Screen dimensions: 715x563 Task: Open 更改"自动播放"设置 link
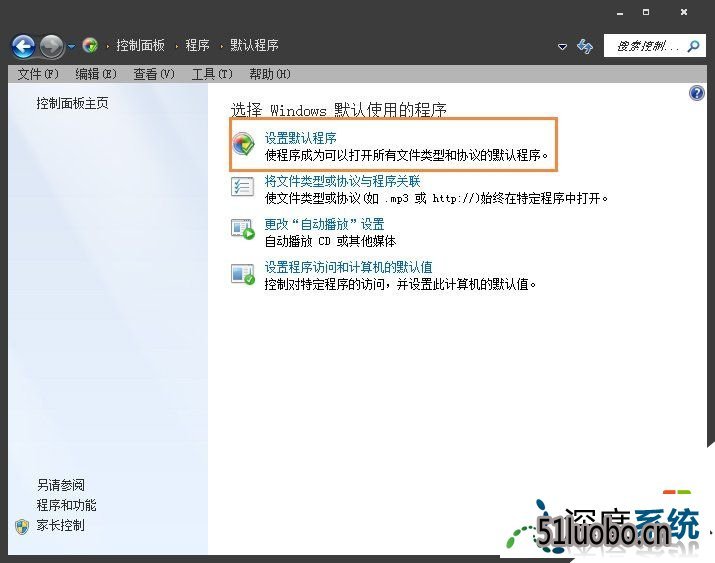324,224
